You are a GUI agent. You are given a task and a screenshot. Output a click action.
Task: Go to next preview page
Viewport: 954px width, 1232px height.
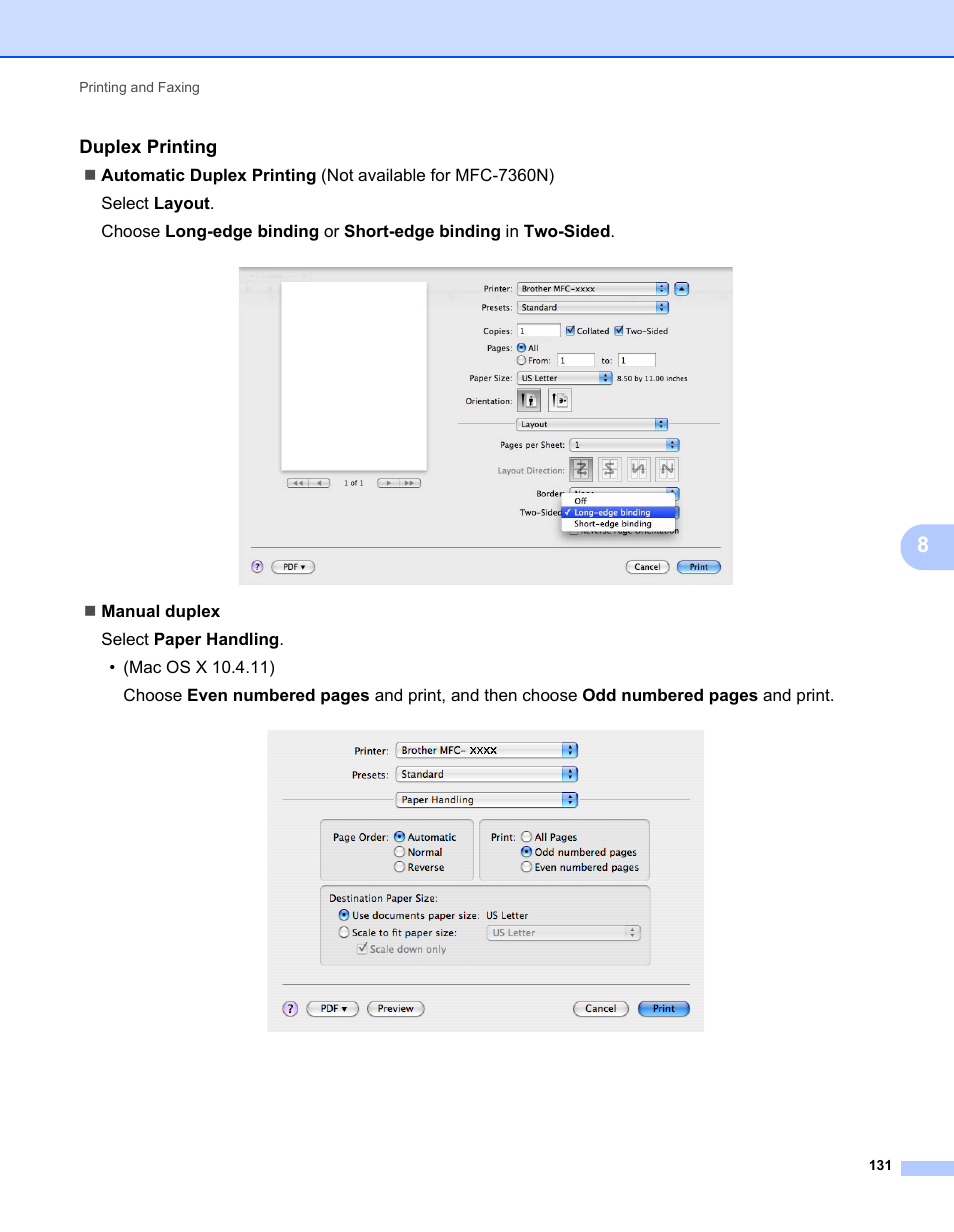pos(388,483)
